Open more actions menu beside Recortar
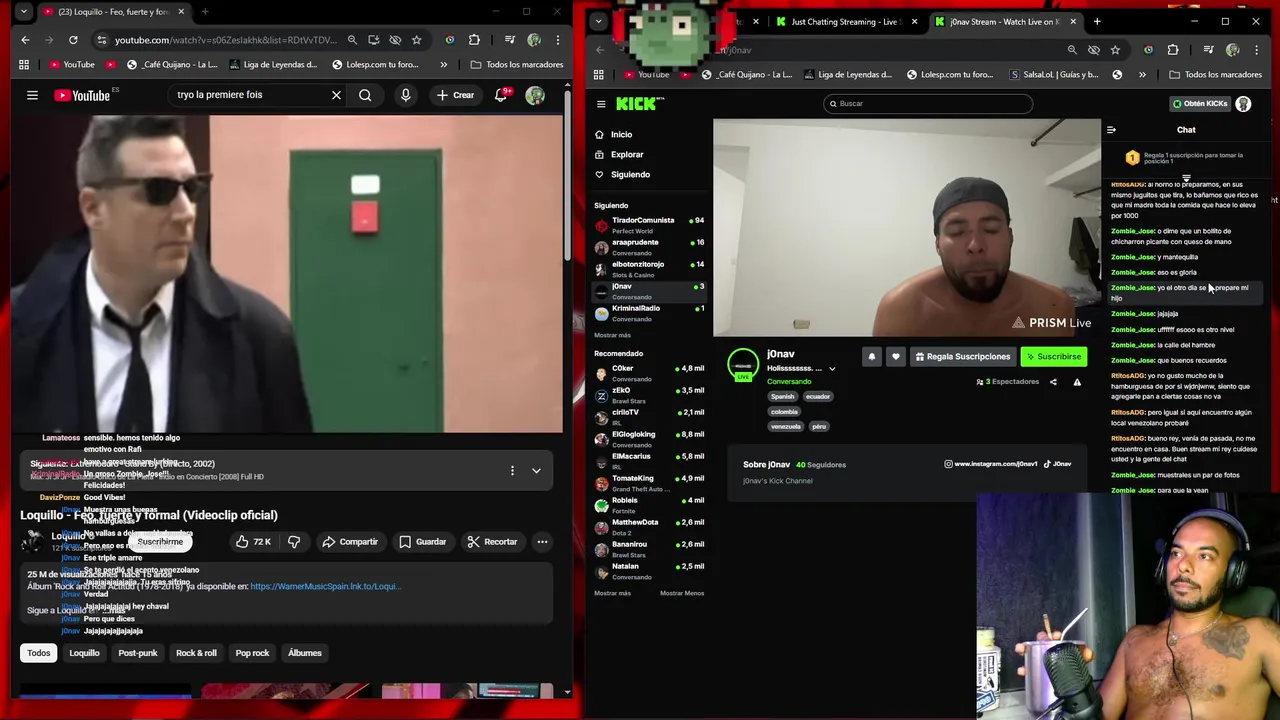 tap(542, 542)
